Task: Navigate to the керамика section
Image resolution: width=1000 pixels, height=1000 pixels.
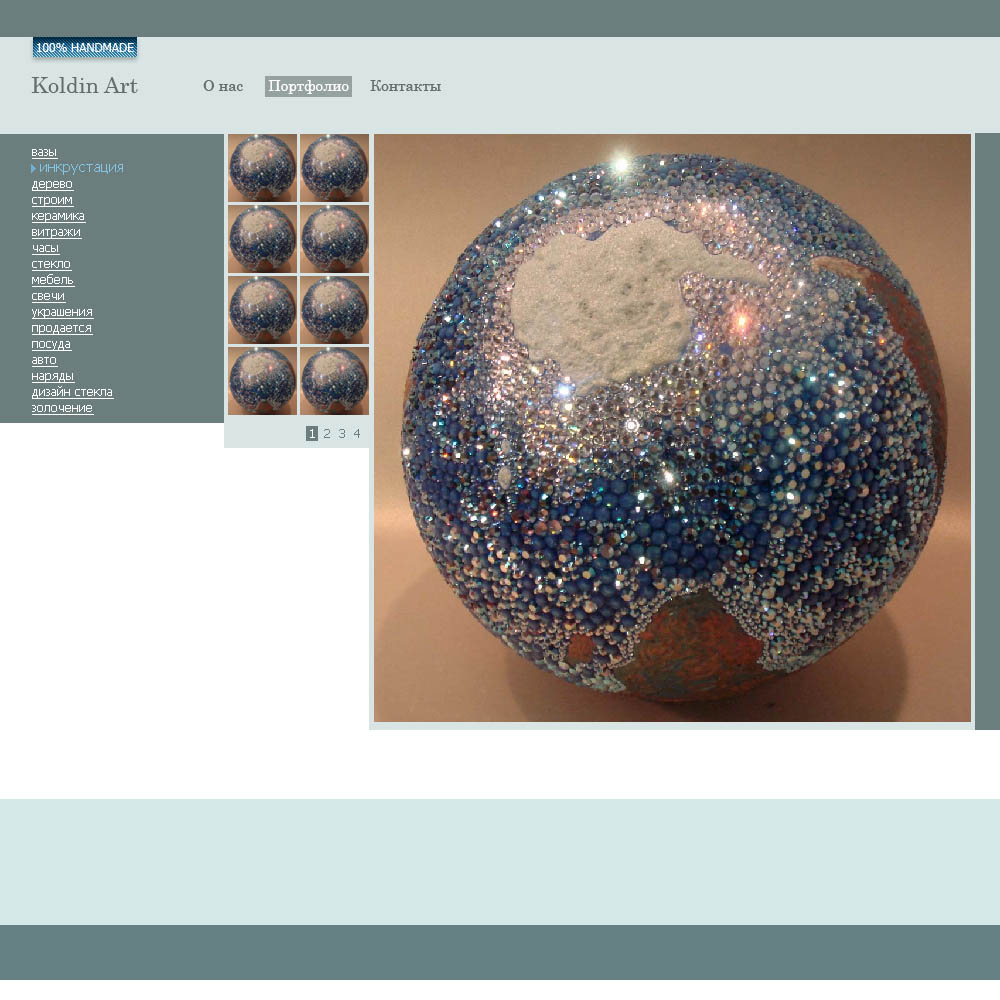Action: (58, 216)
